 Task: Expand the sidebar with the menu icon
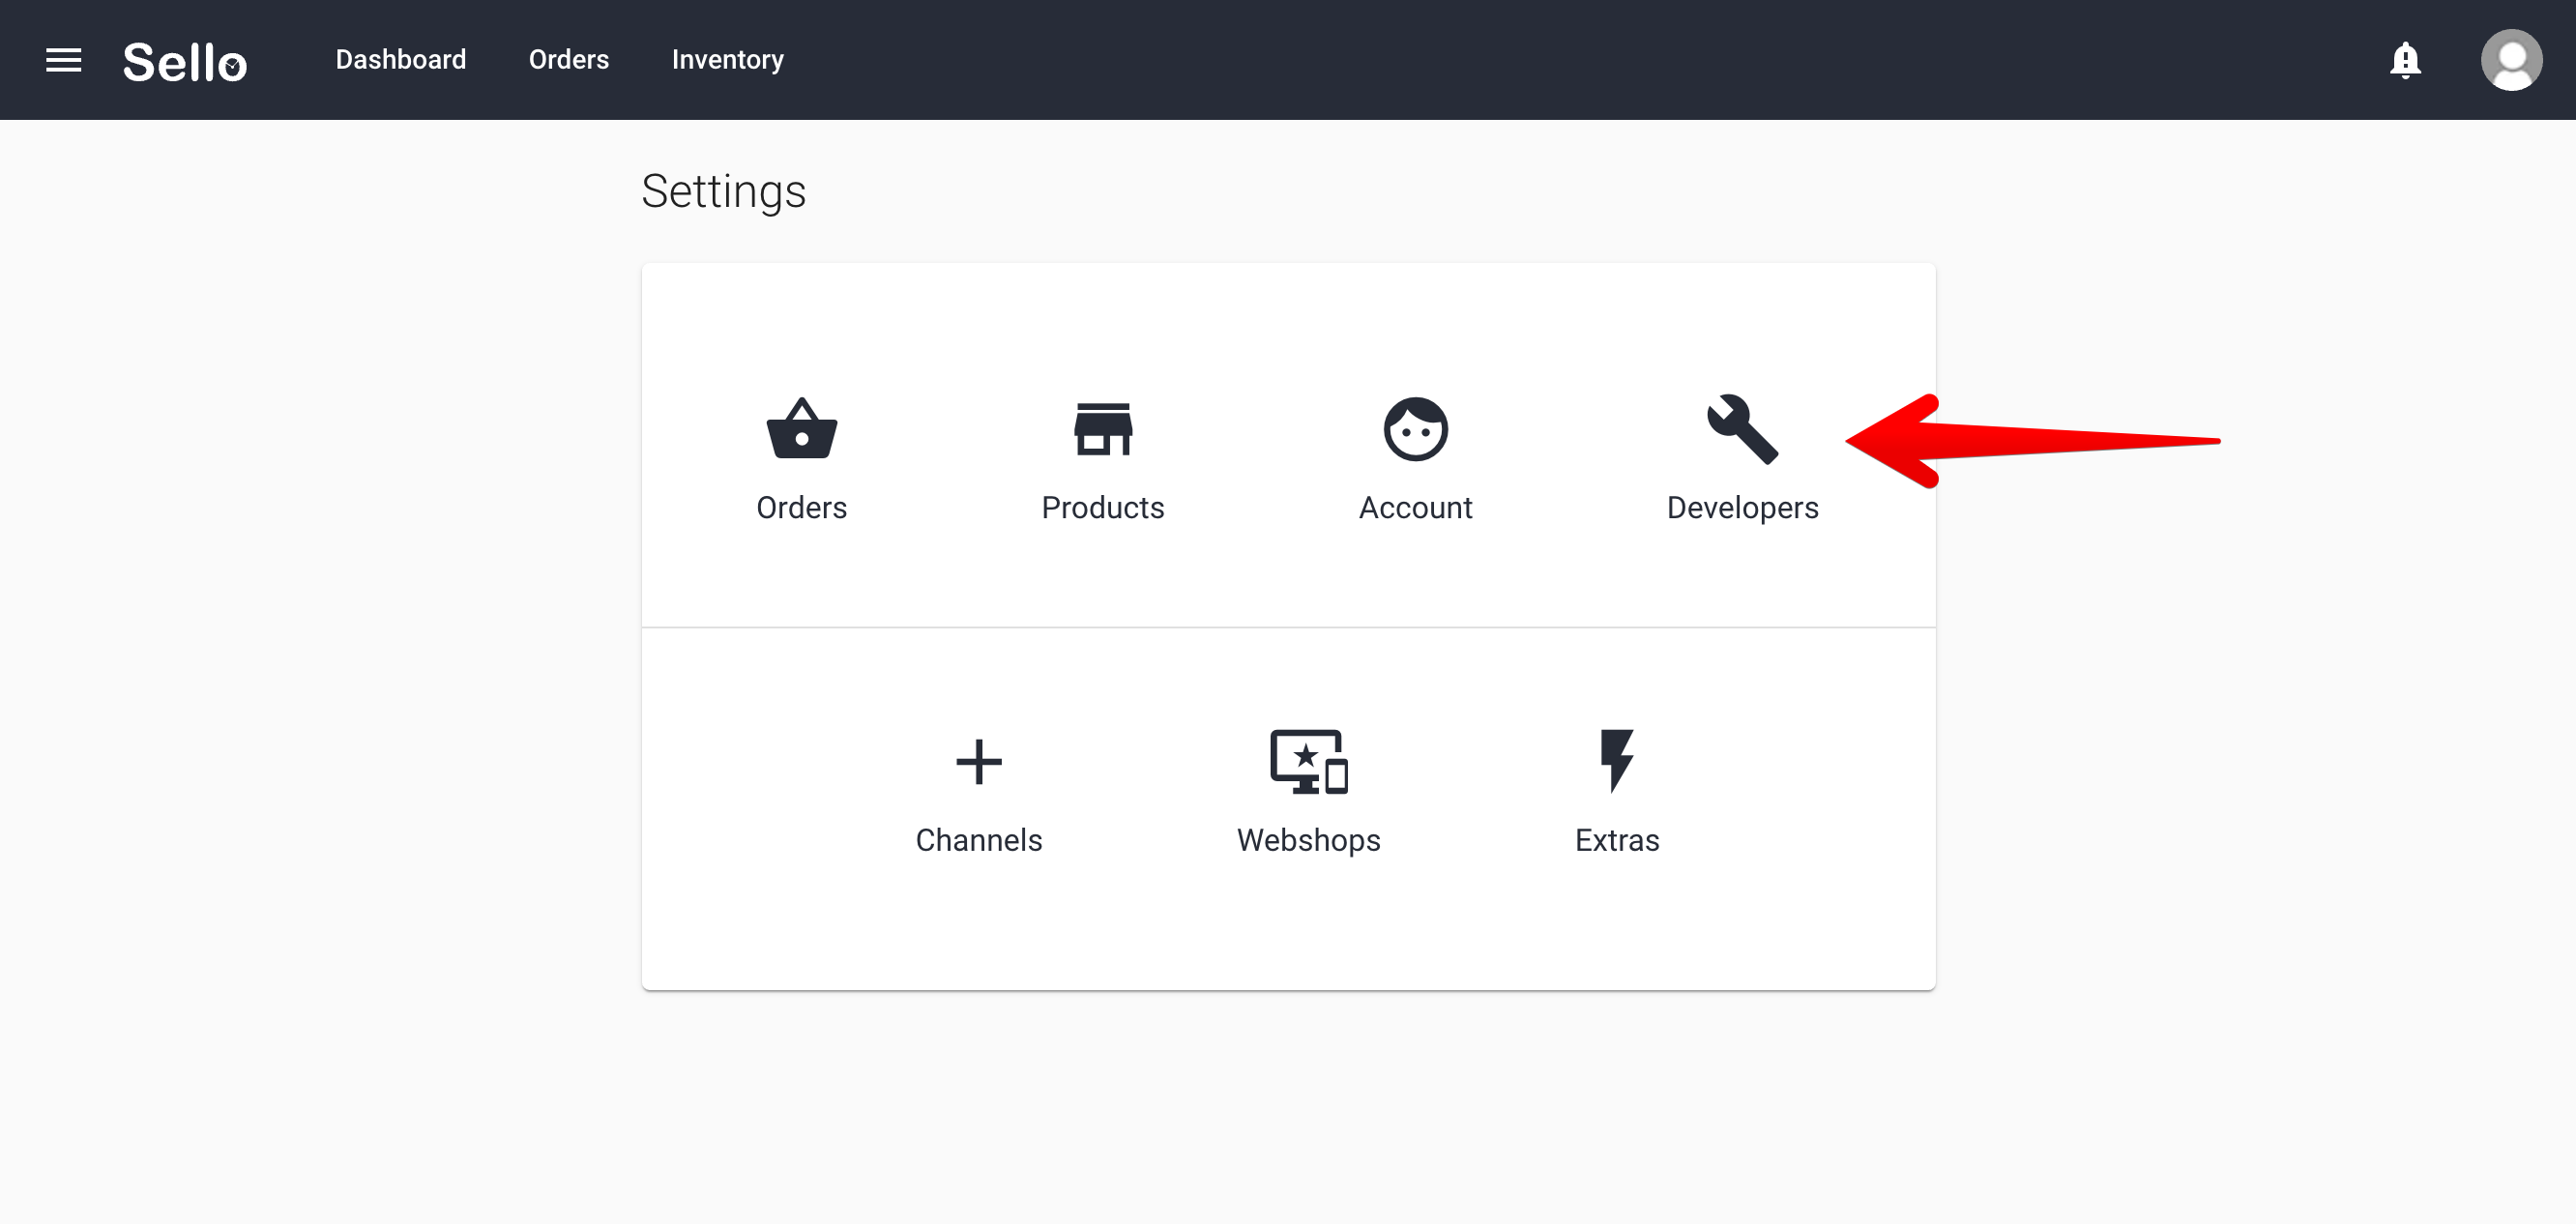pos(65,60)
